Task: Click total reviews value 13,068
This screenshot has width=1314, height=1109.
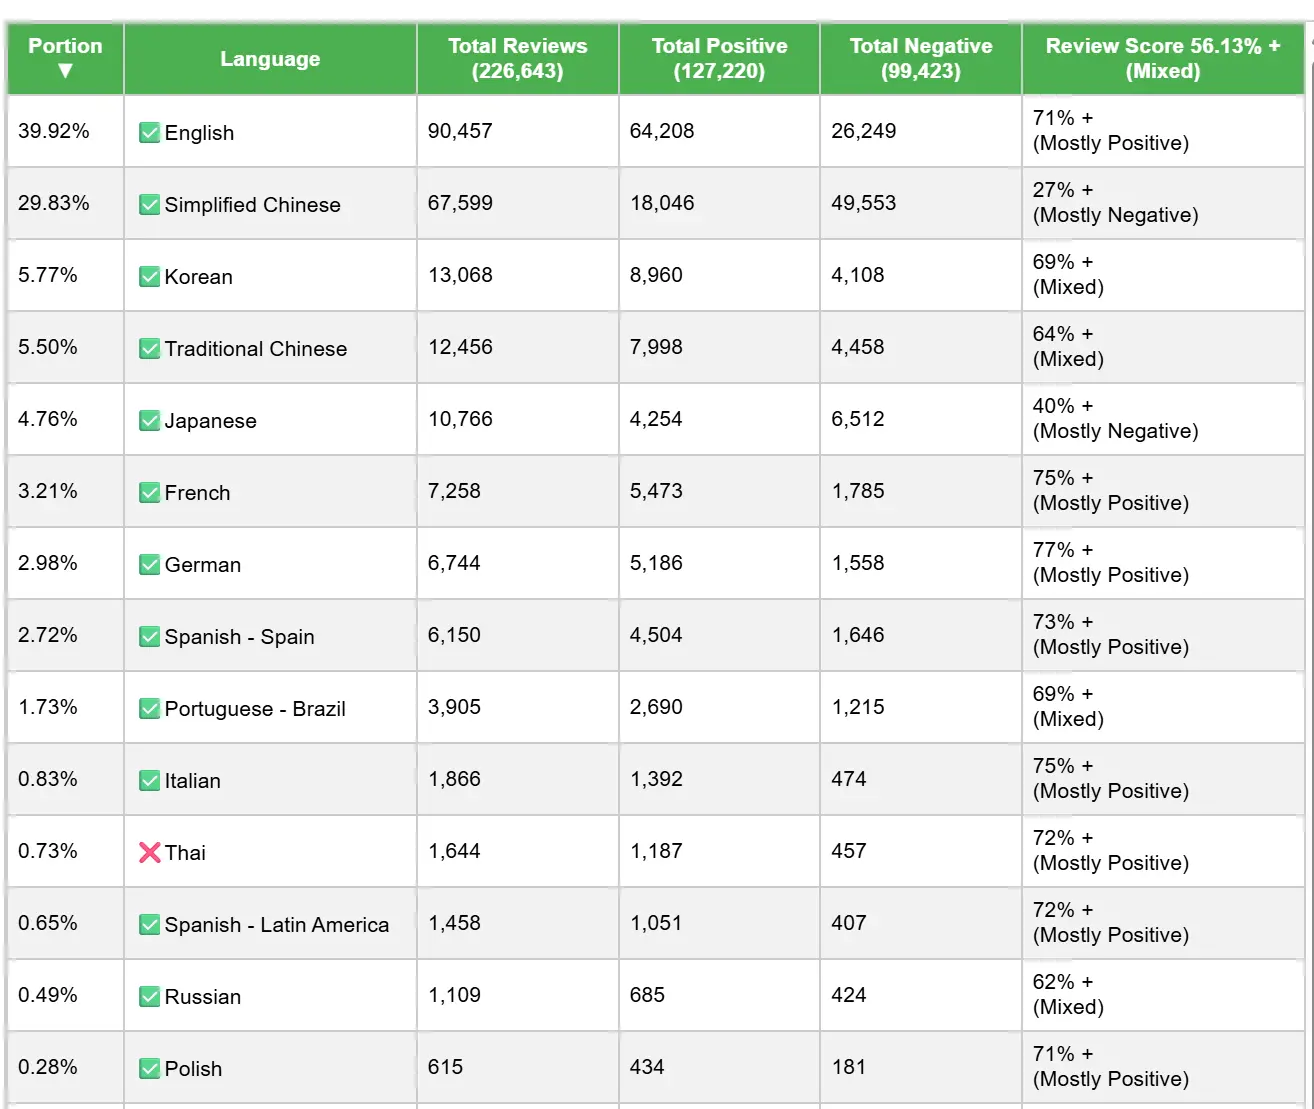Action: pyautogui.click(x=460, y=275)
